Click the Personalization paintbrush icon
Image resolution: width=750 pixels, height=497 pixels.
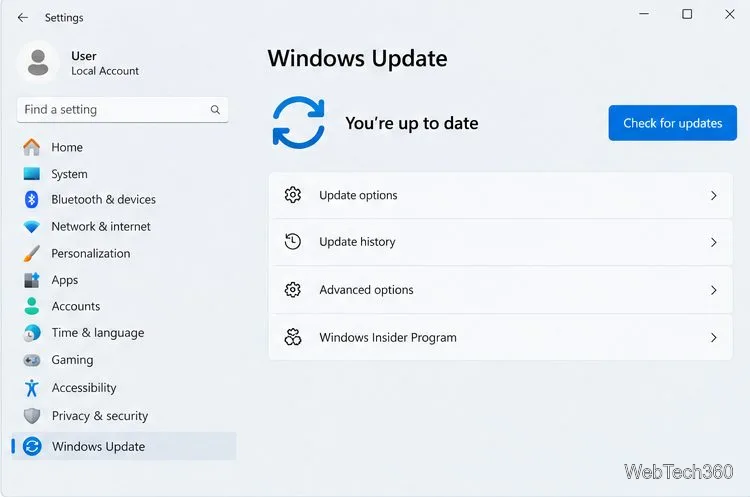coord(32,253)
